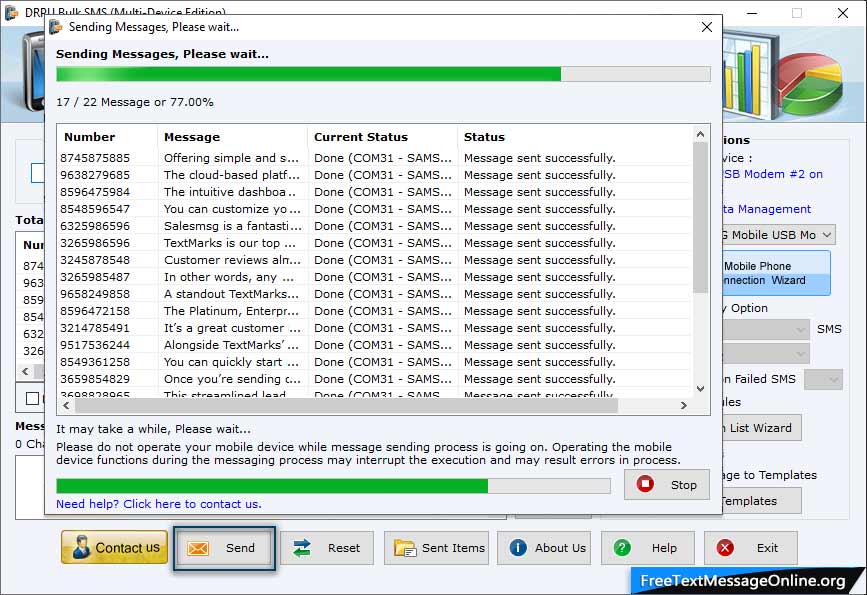Click the Reset button
This screenshot has height=595, width=867.
pos(327,548)
